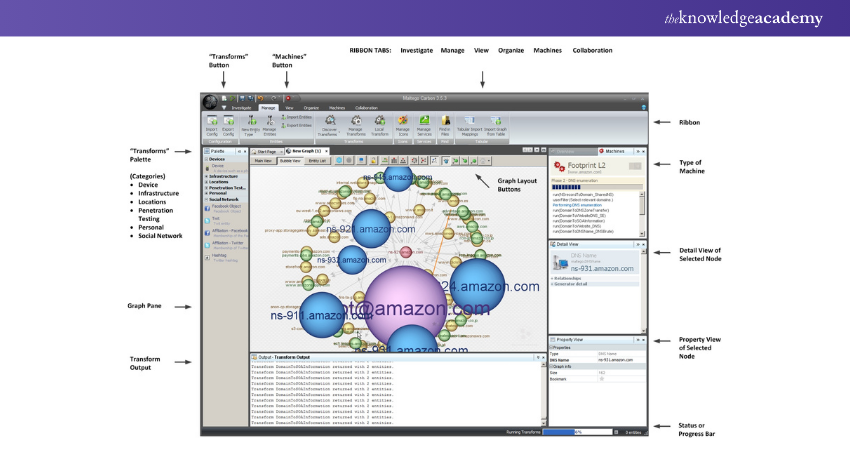The image size is (850, 450).
Task: Collapse the Social Network palette category
Action: pos(206,199)
